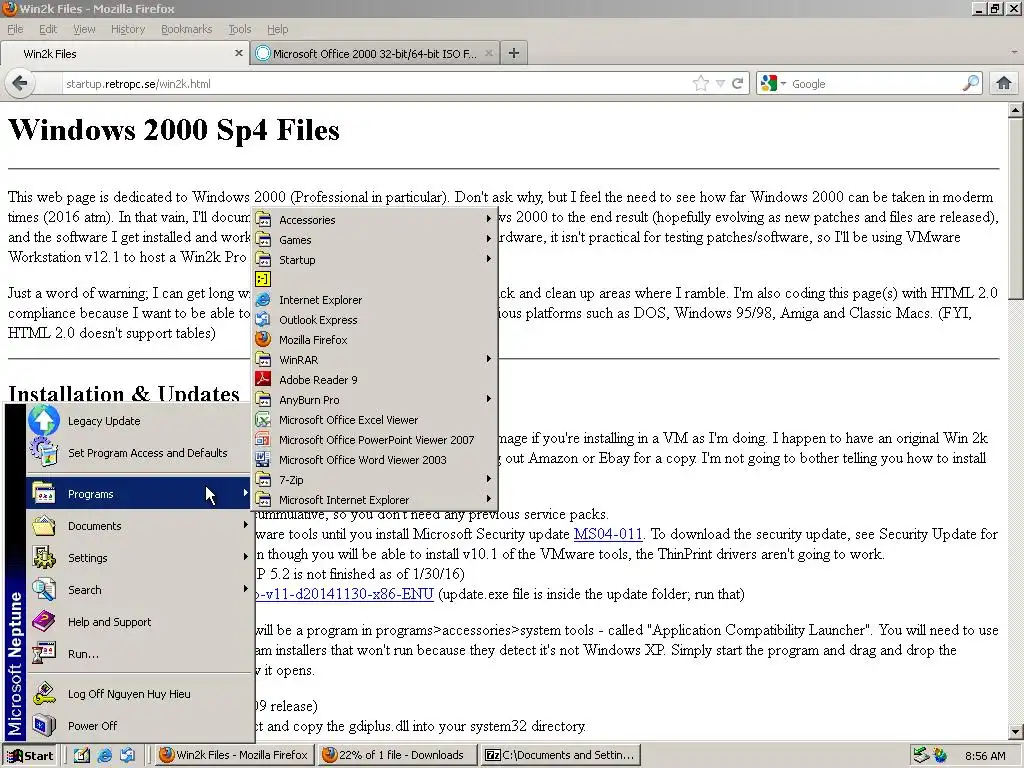Open the Tools menu

[x=240, y=29]
